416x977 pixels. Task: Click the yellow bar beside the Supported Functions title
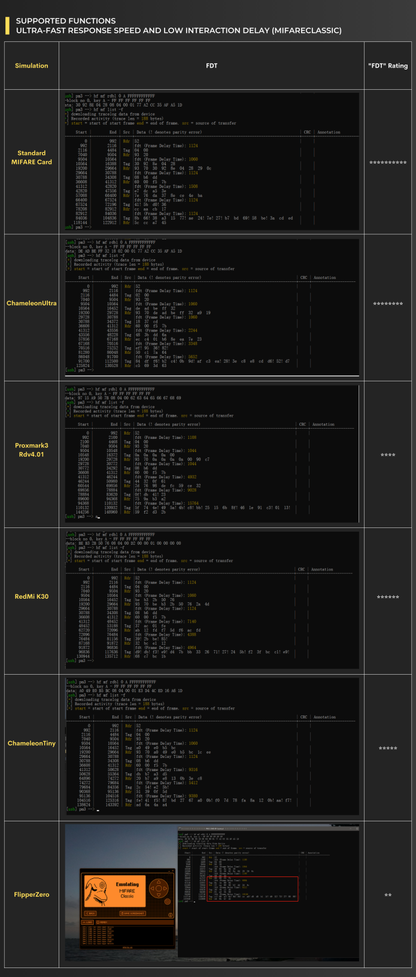pos(6,25)
